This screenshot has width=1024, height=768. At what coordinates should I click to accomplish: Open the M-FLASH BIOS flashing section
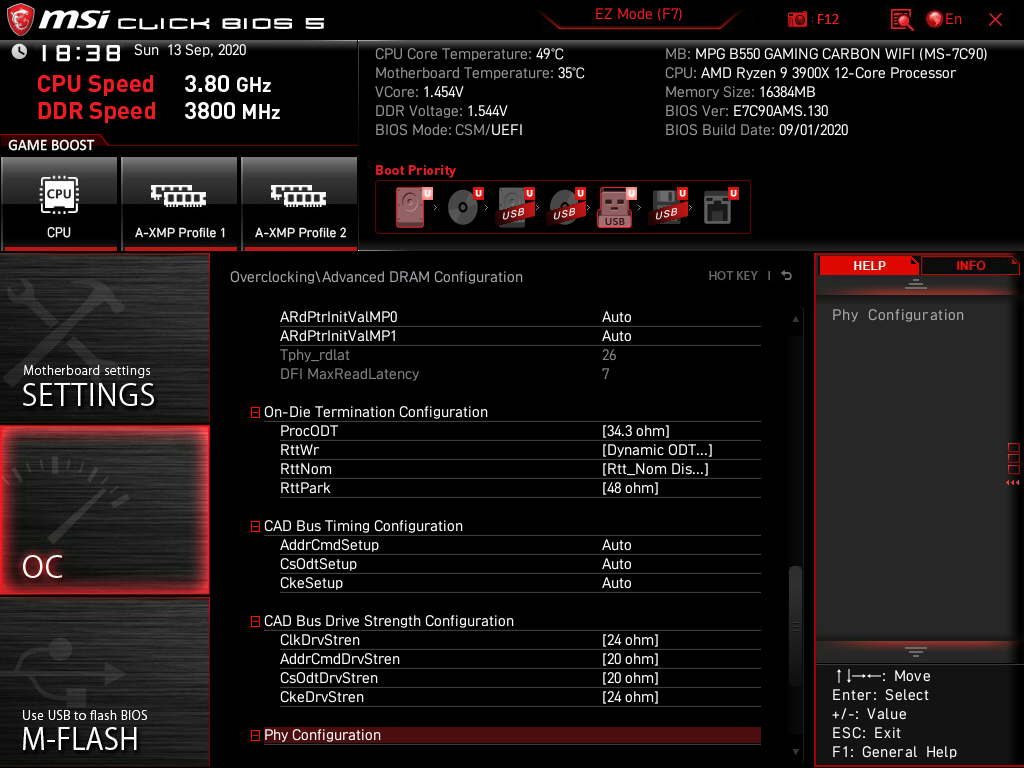(x=104, y=682)
